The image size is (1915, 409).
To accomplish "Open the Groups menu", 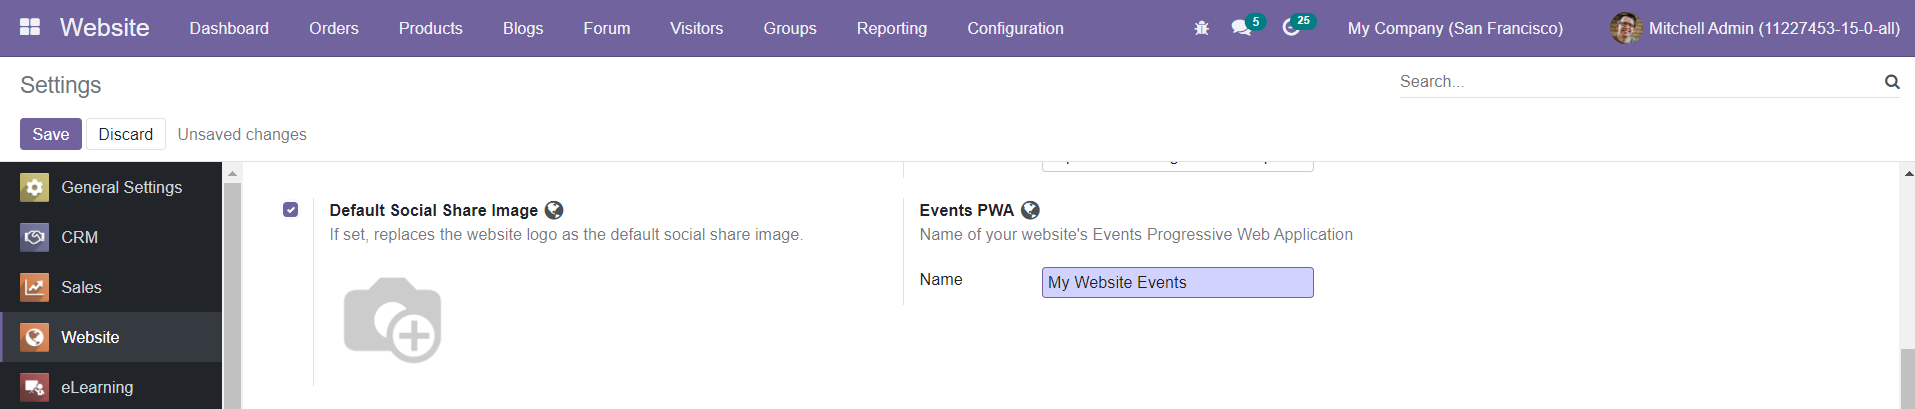I will coord(790,28).
